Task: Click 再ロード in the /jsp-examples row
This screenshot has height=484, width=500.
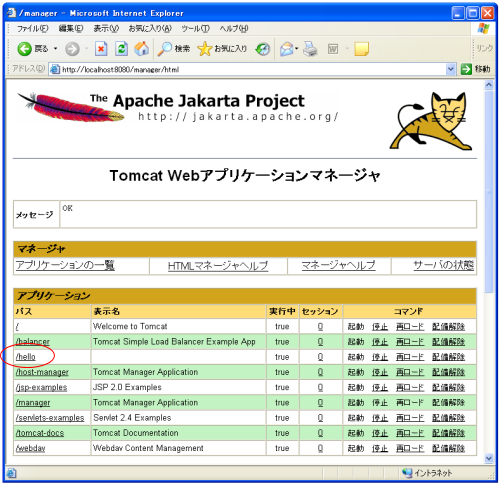Action: [x=410, y=387]
